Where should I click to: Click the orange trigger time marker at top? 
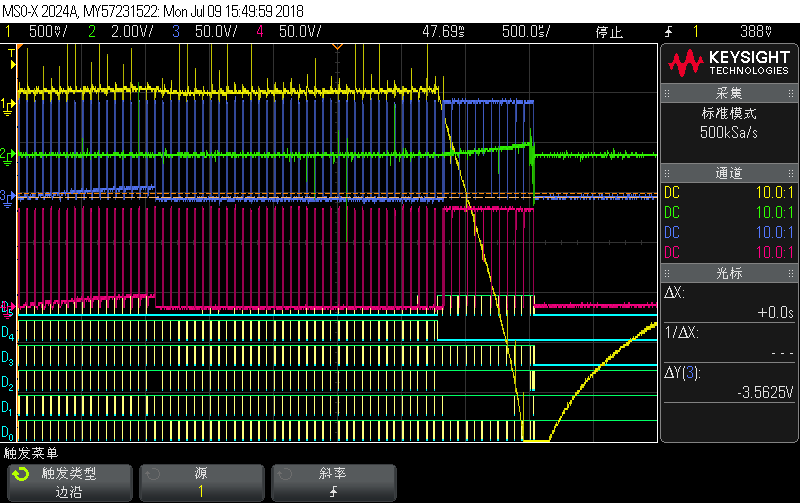(x=337, y=47)
